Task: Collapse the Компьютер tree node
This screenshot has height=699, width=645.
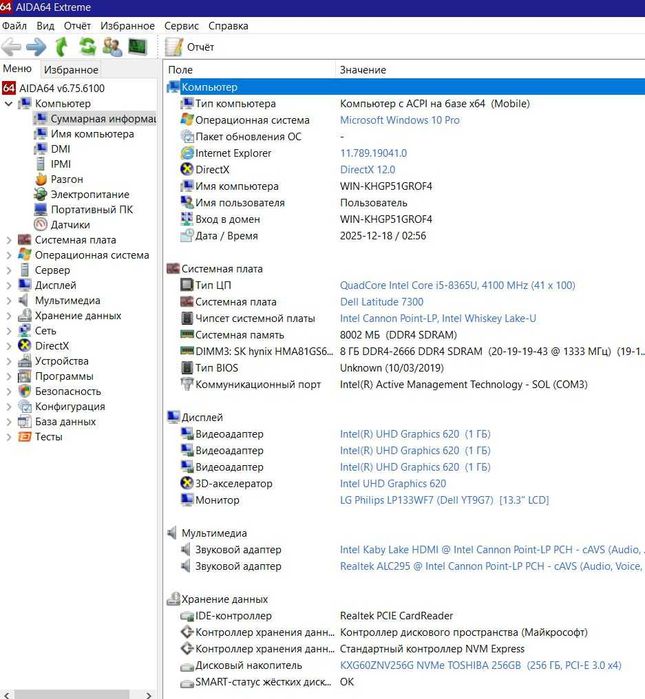Action: tap(8, 103)
